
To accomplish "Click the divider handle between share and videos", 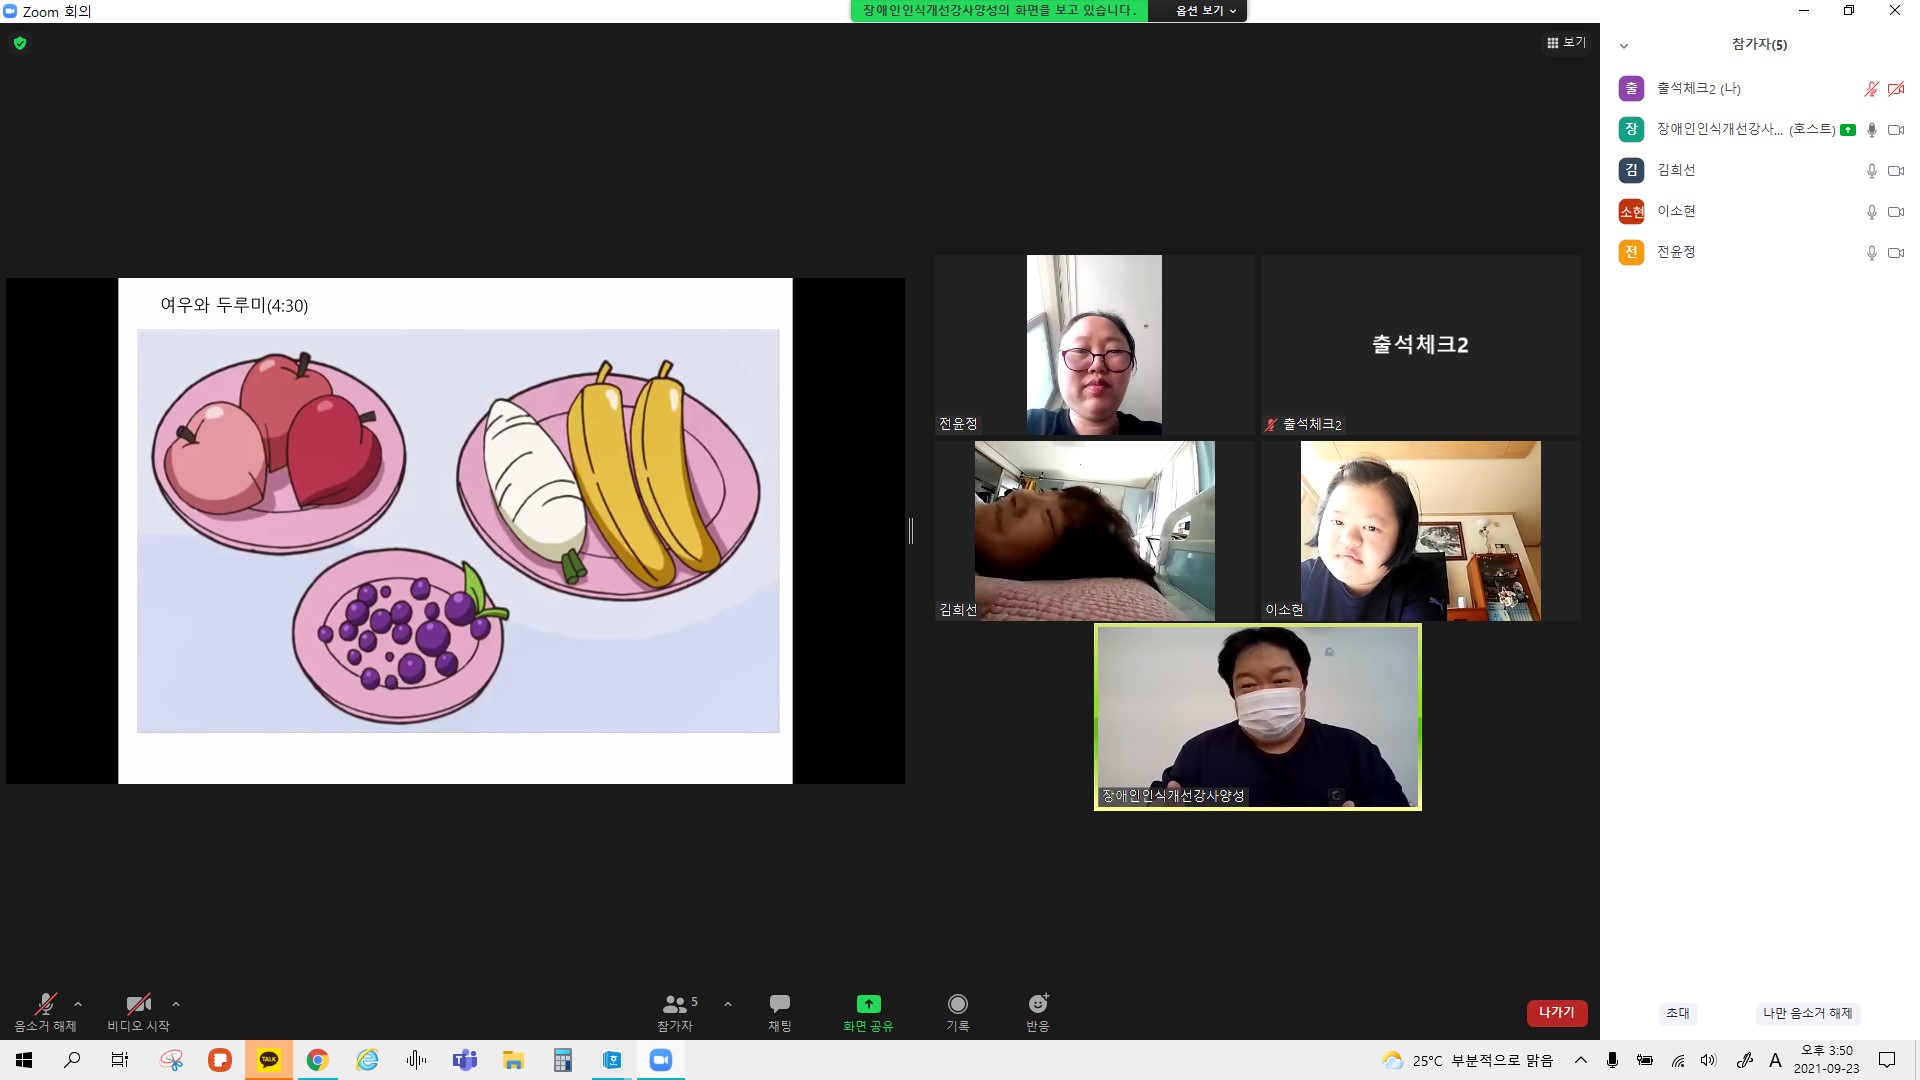I will pos(911,531).
